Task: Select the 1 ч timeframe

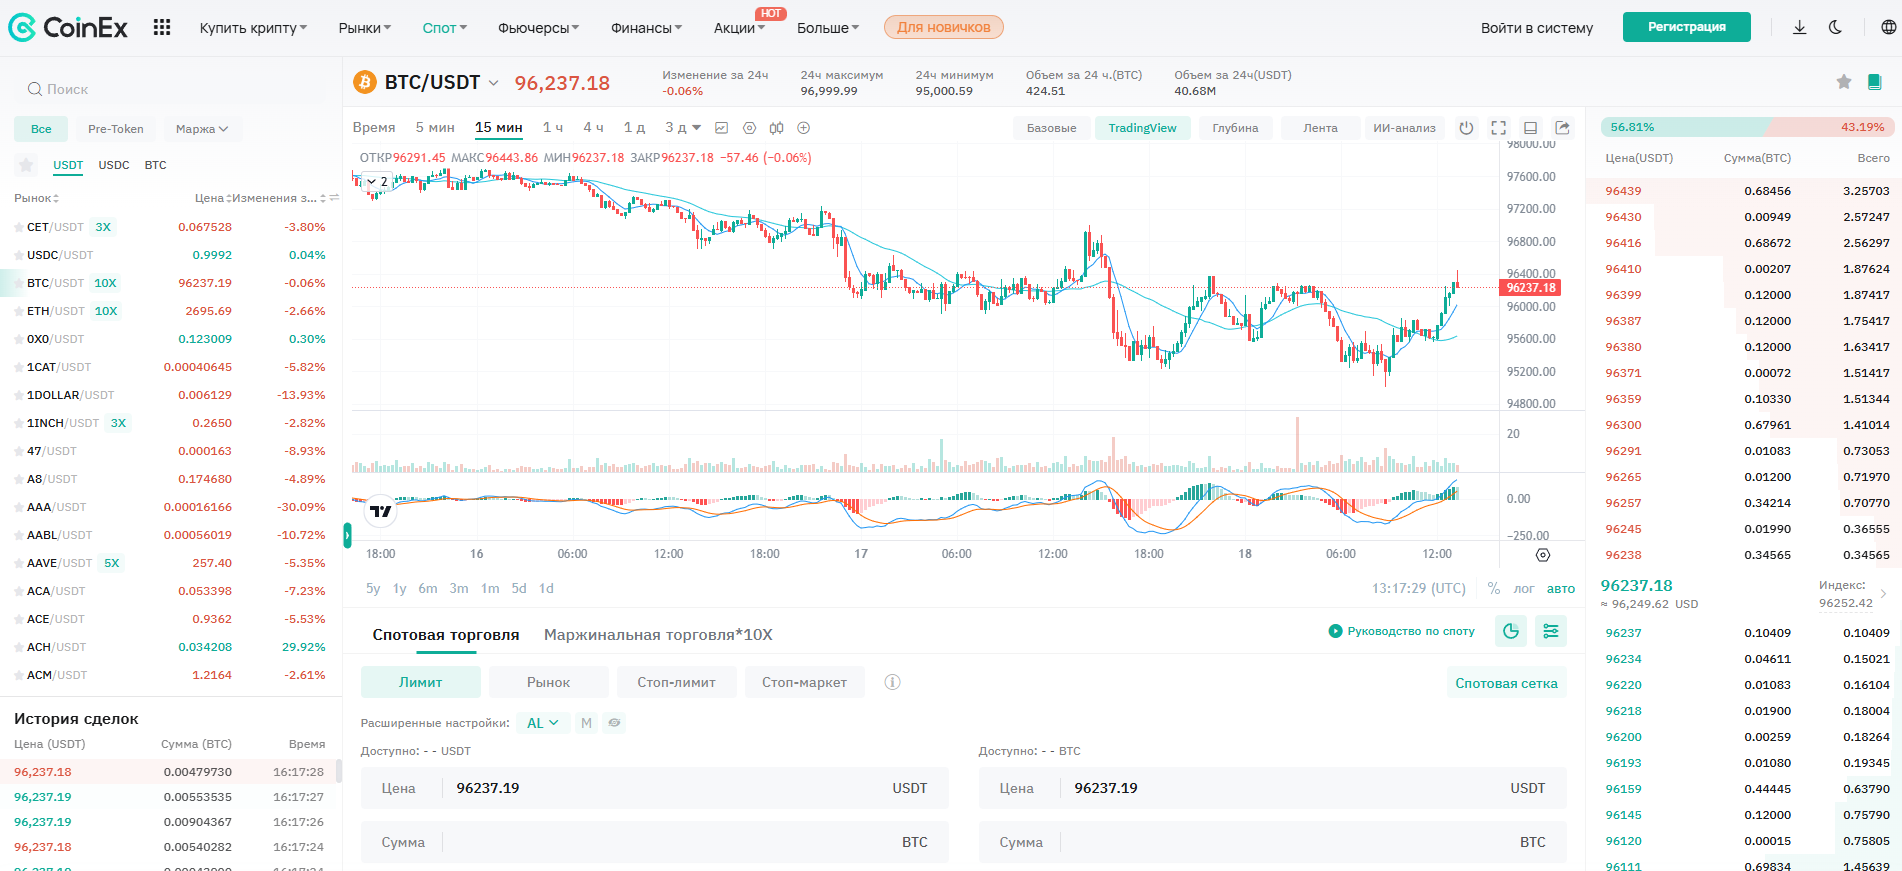Action: pos(553,128)
